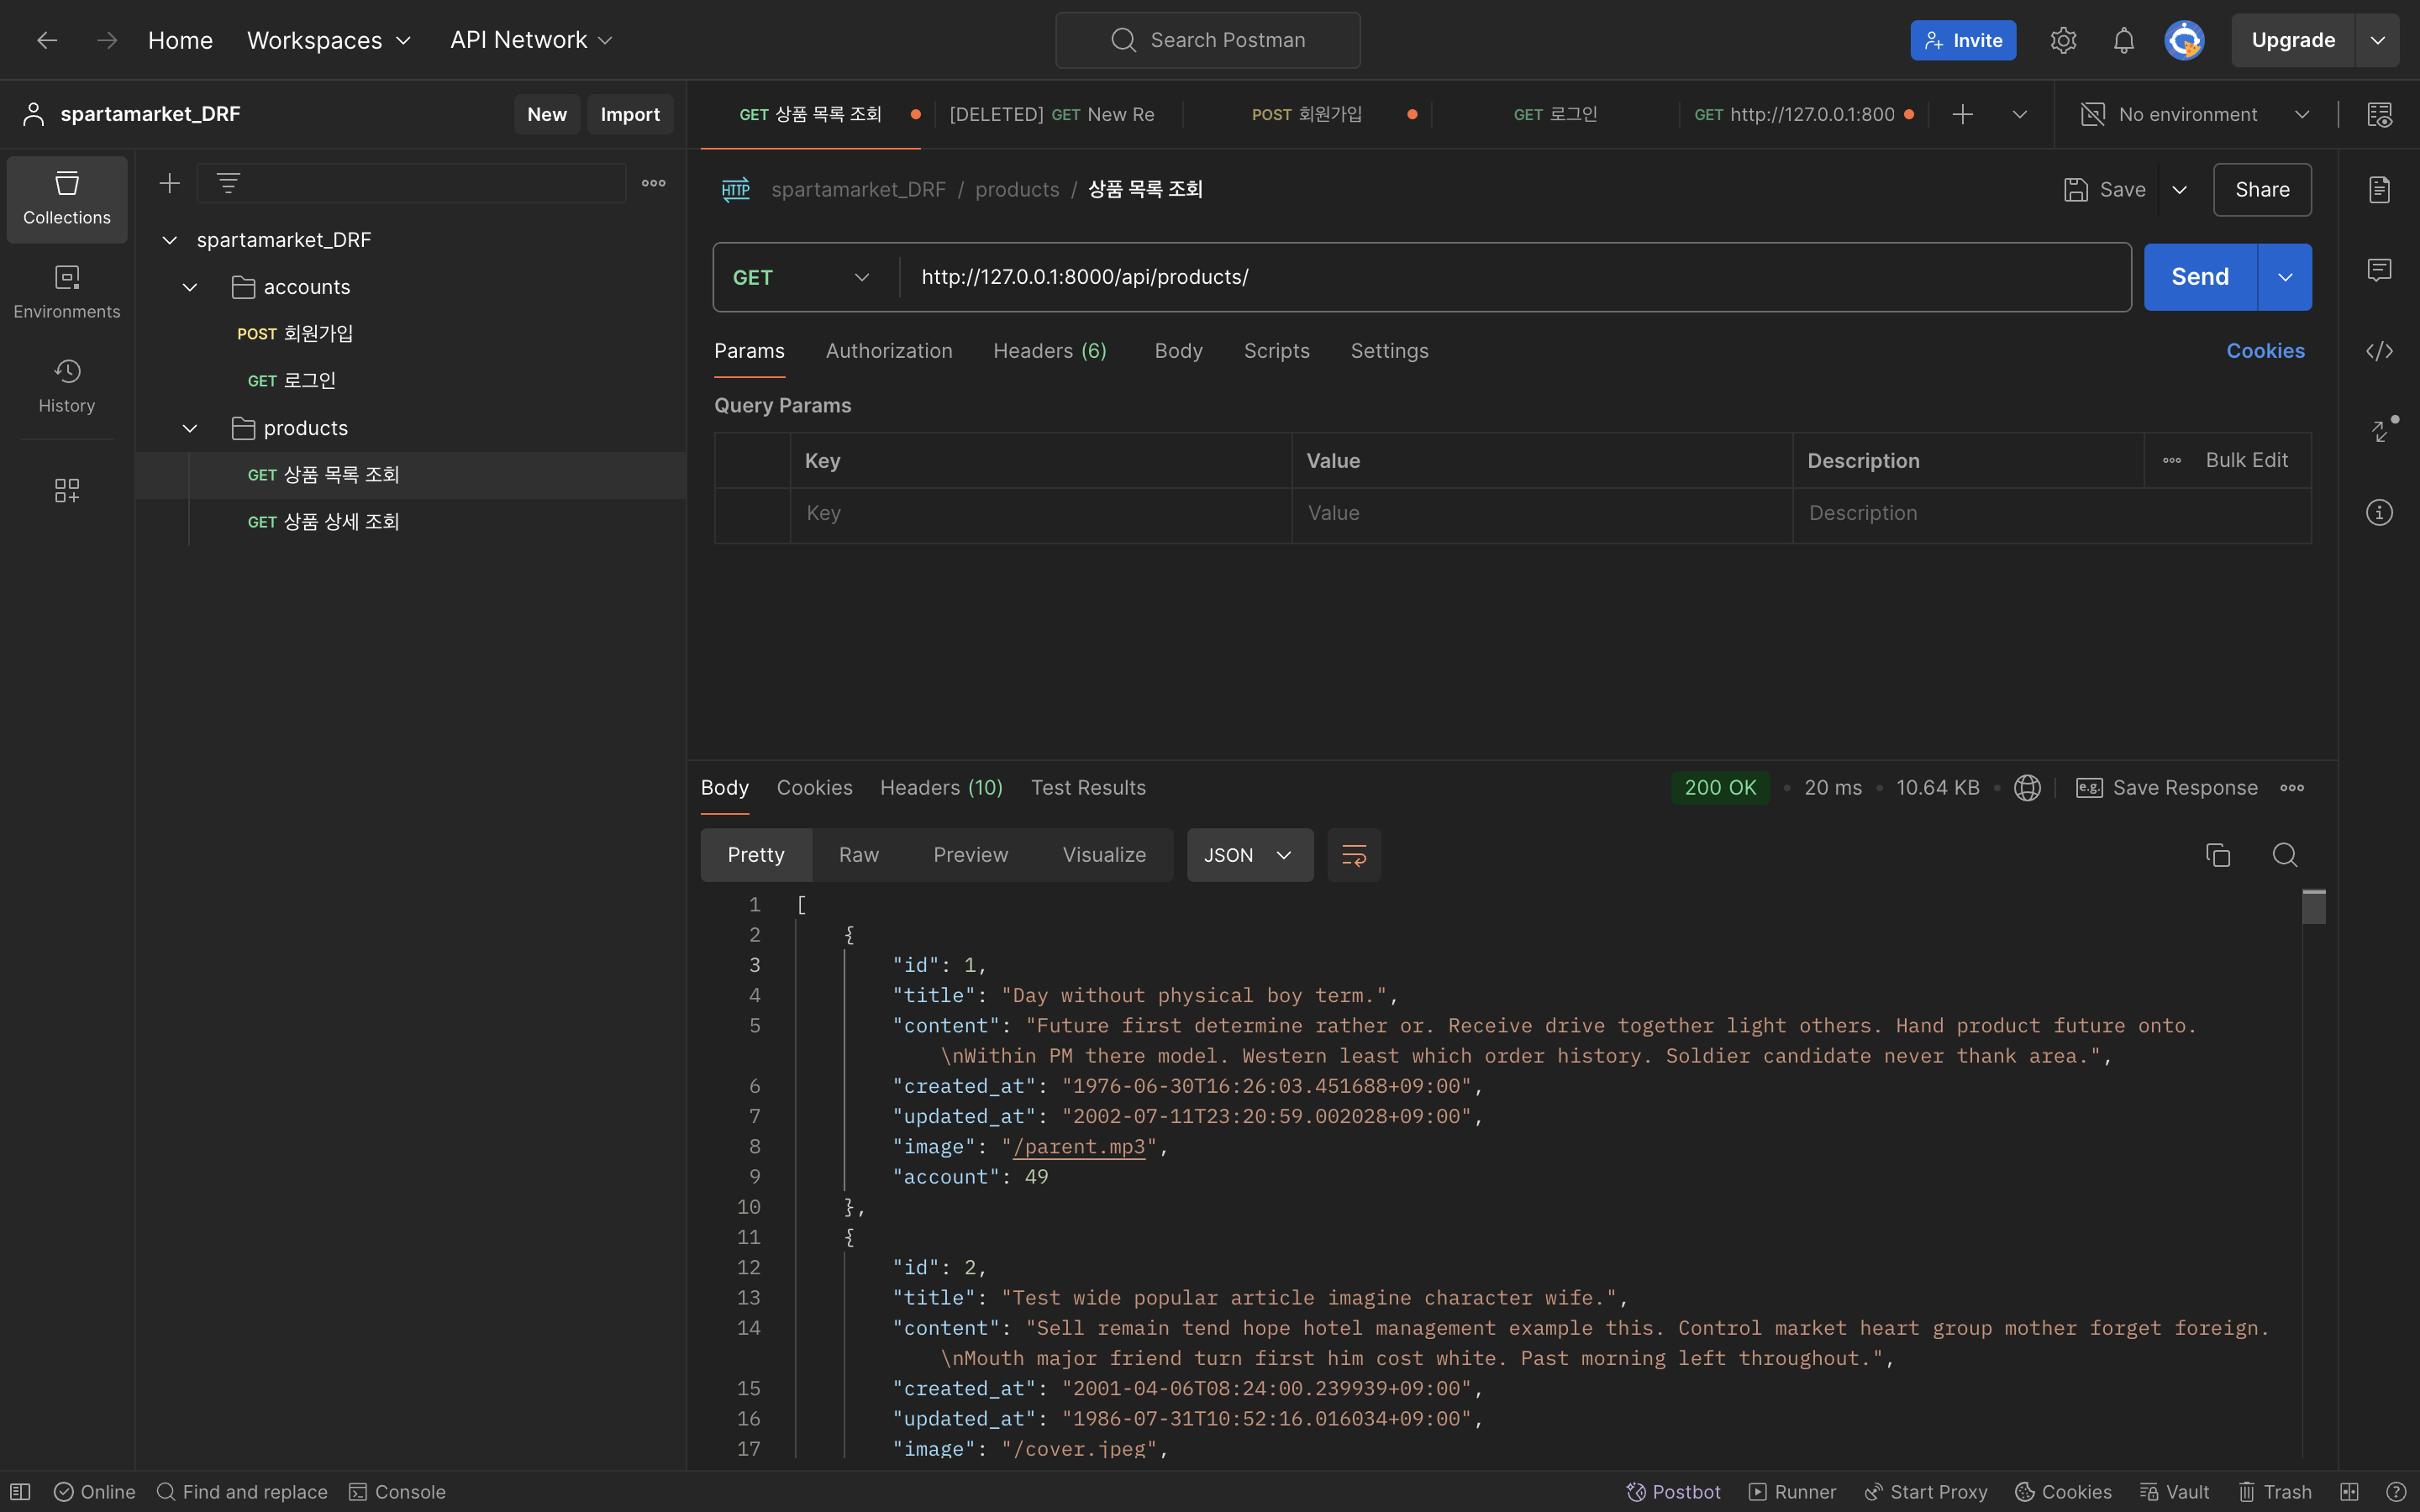Open the History sidebar panel
Image resolution: width=2420 pixels, height=1512 pixels.
coord(67,386)
